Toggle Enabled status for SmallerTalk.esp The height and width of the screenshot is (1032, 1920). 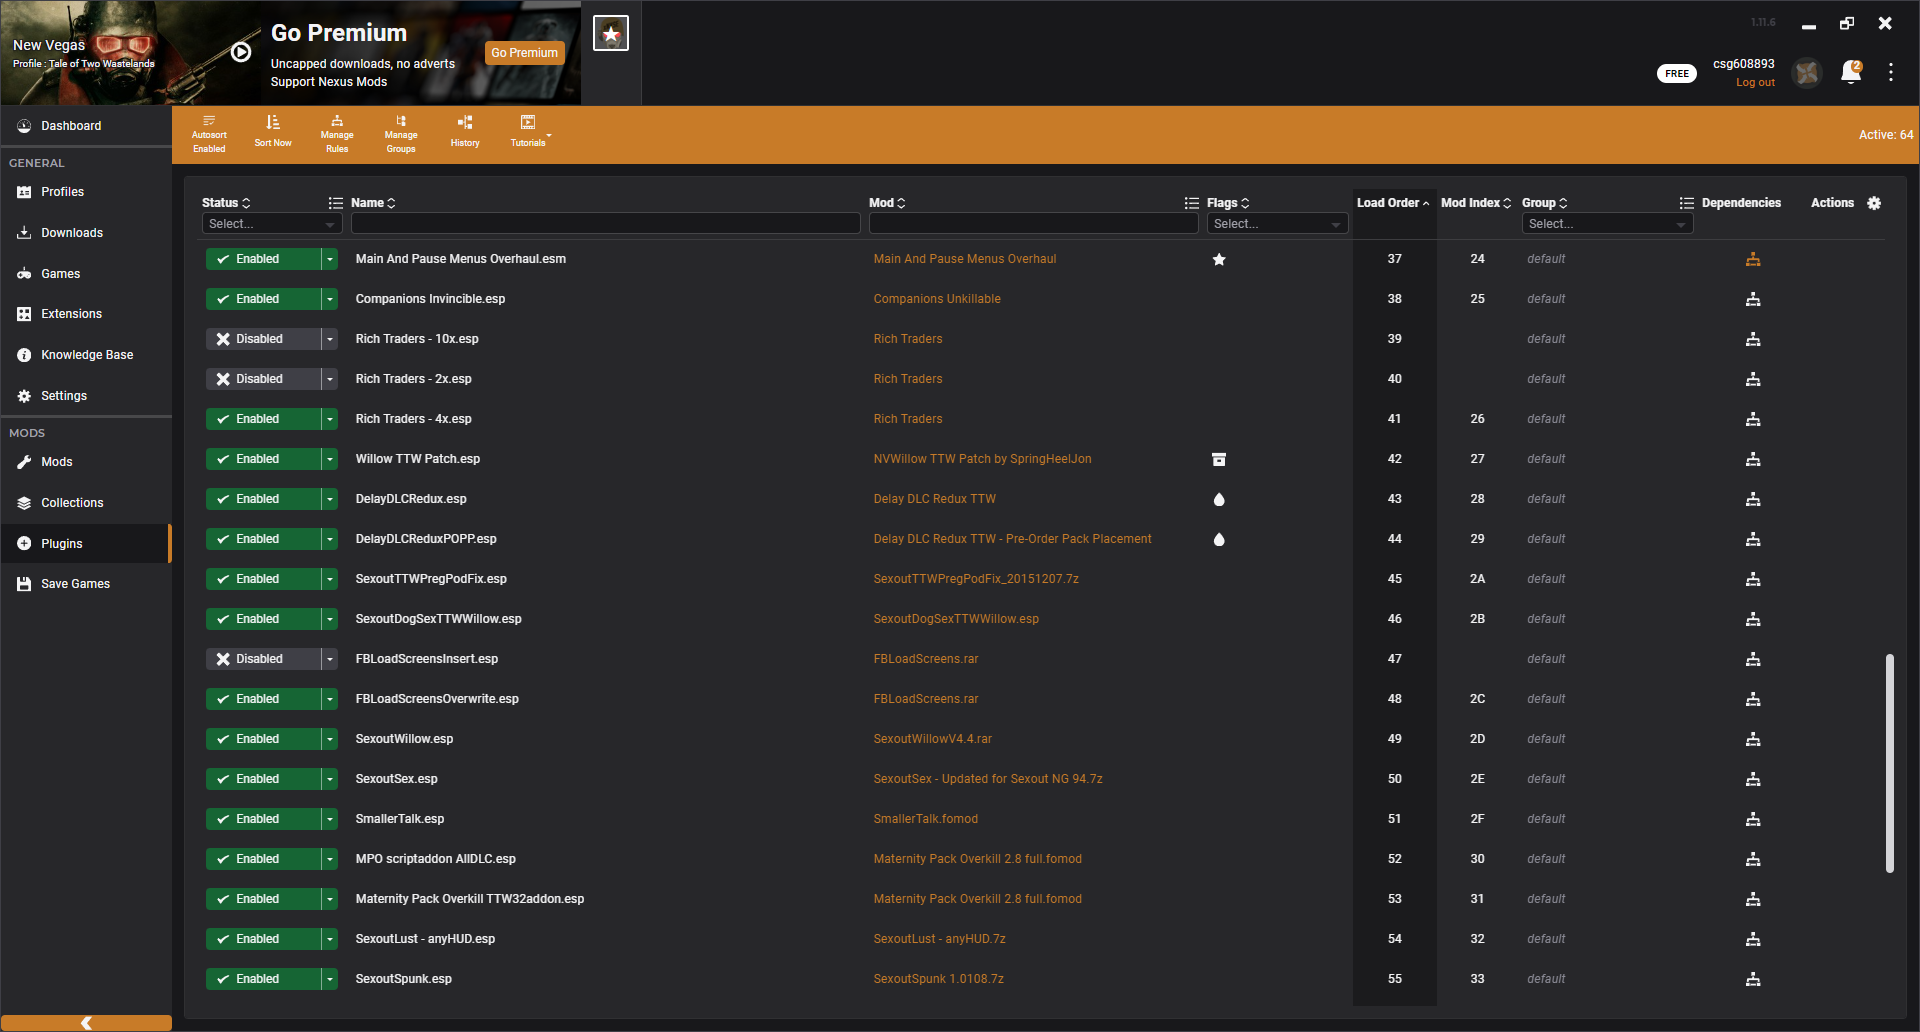tap(263, 819)
